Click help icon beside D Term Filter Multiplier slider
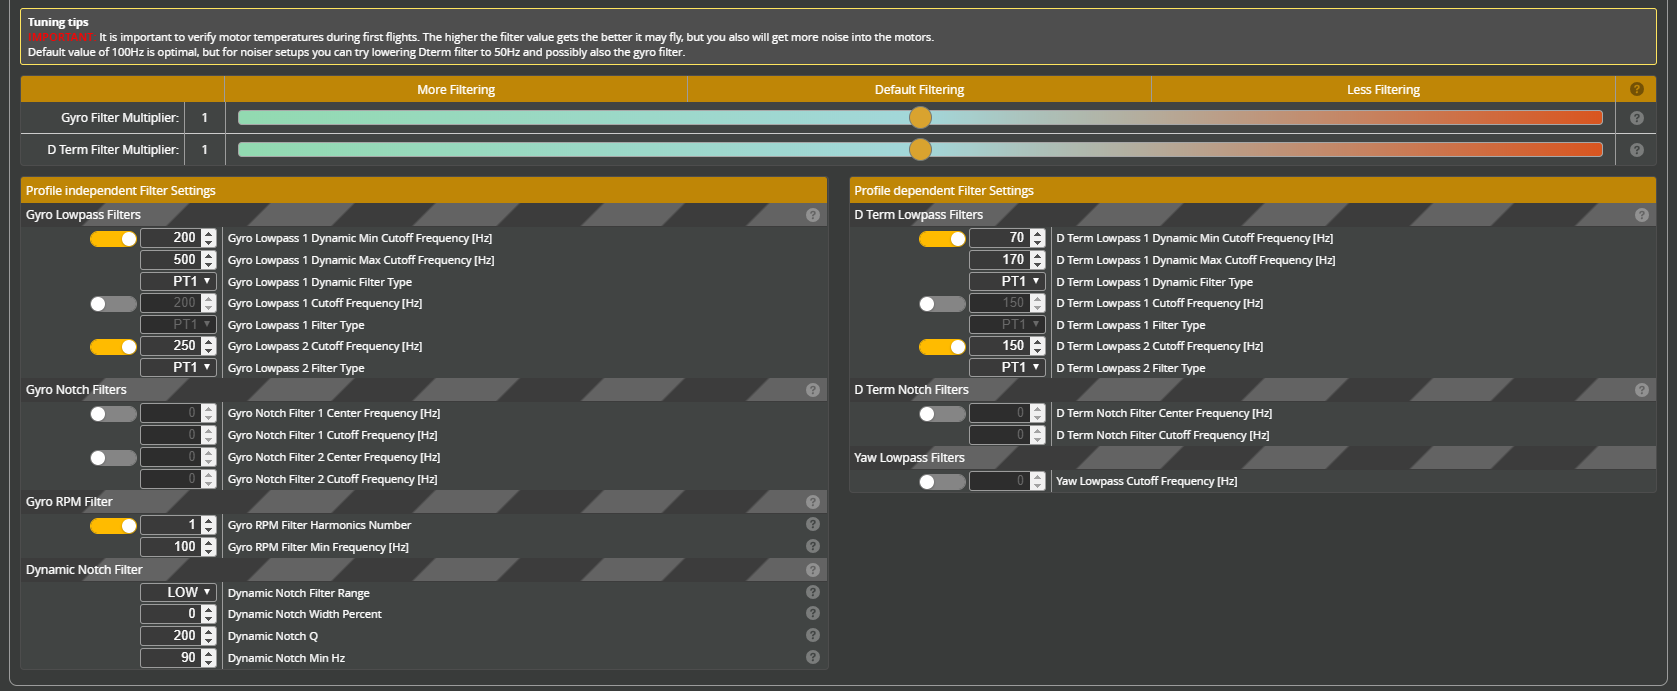The width and height of the screenshot is (1677, 691). coord(1636,150)
